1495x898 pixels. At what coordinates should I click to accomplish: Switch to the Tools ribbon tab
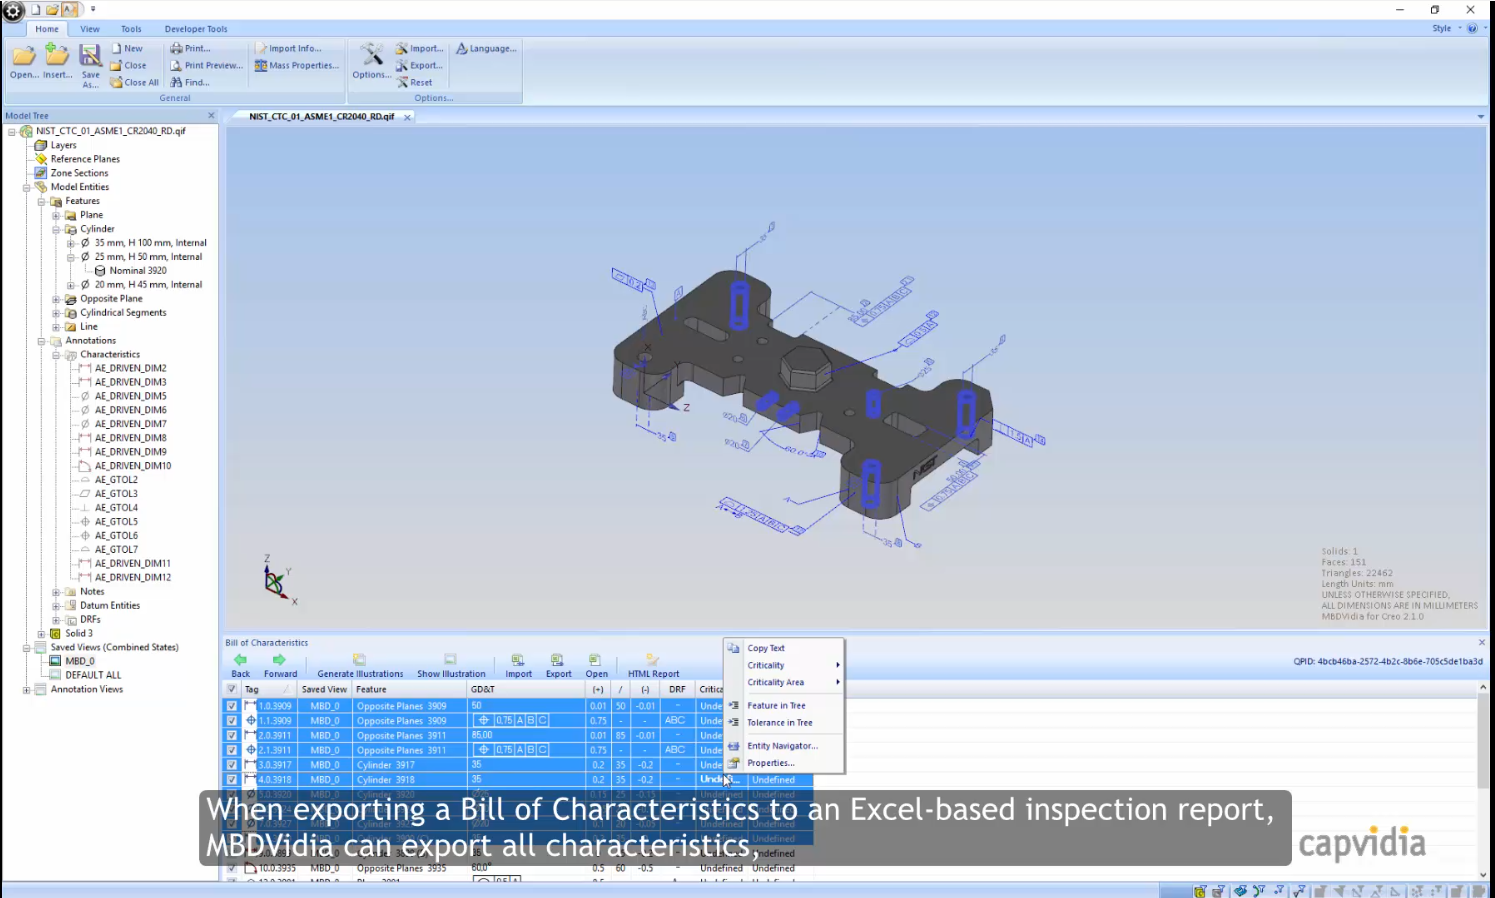(131, 29)
